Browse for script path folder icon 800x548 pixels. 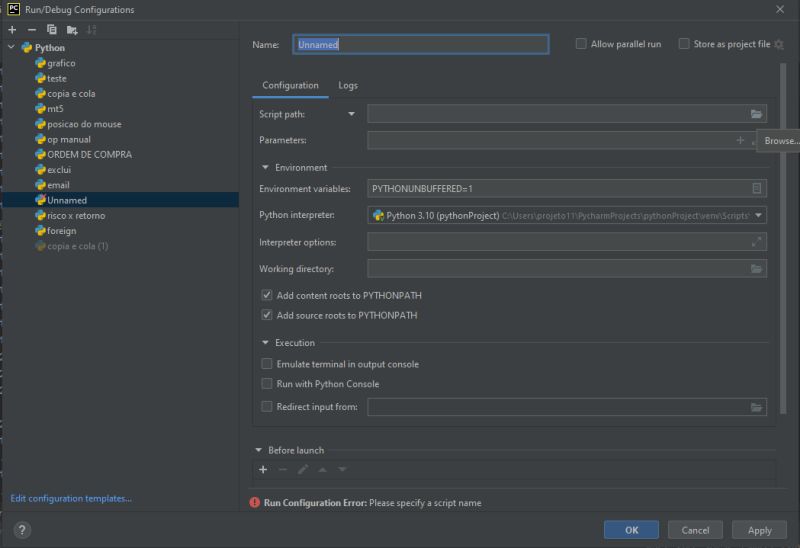point(756,114)
